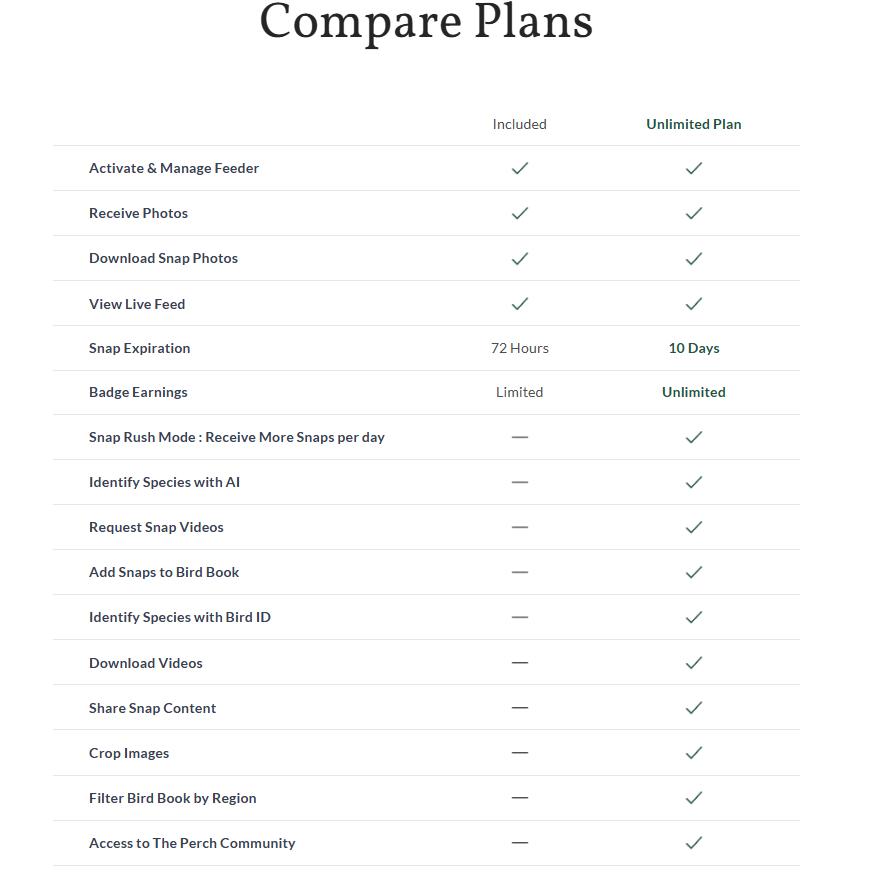Select the Included column header

point(519,124)
